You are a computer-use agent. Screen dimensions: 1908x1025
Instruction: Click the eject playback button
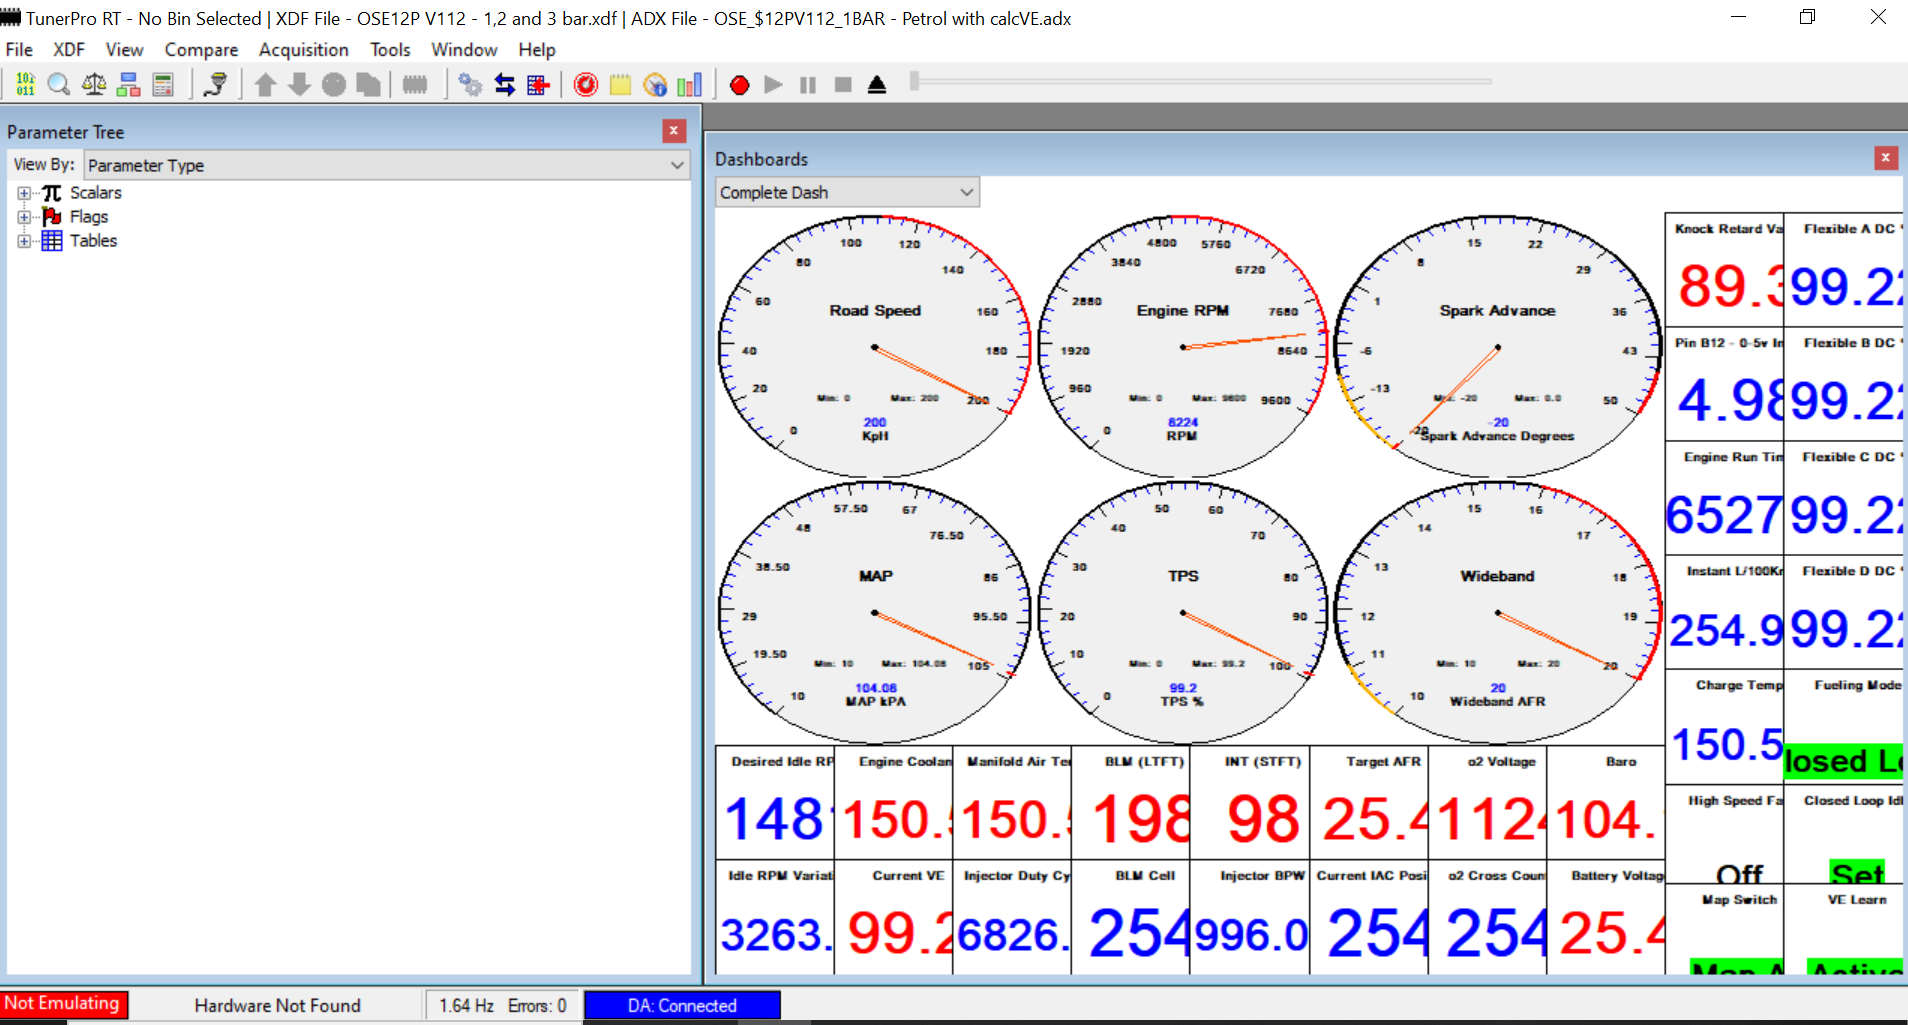877,85
